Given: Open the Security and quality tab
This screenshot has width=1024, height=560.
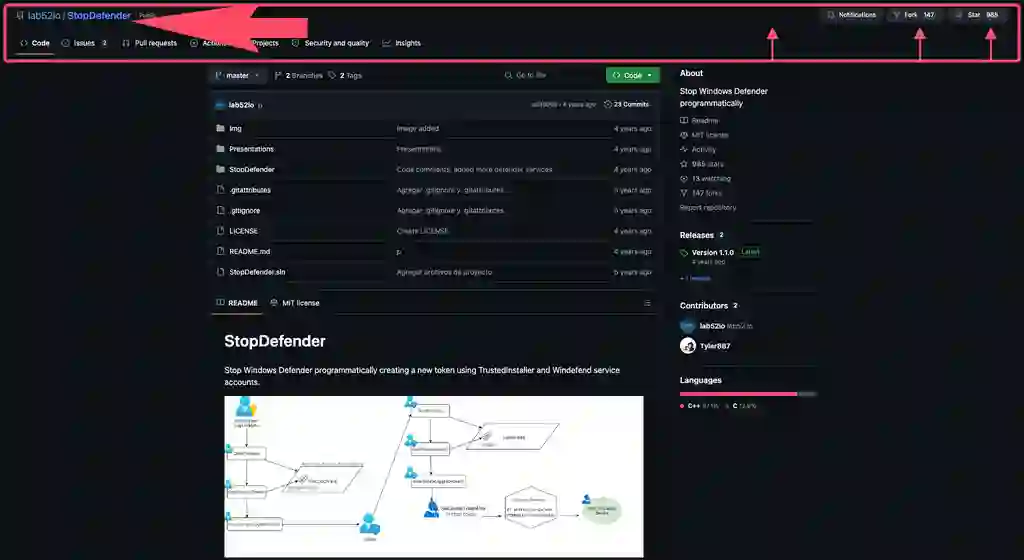Looking at the screenshot, I should (x=330, y=43).
